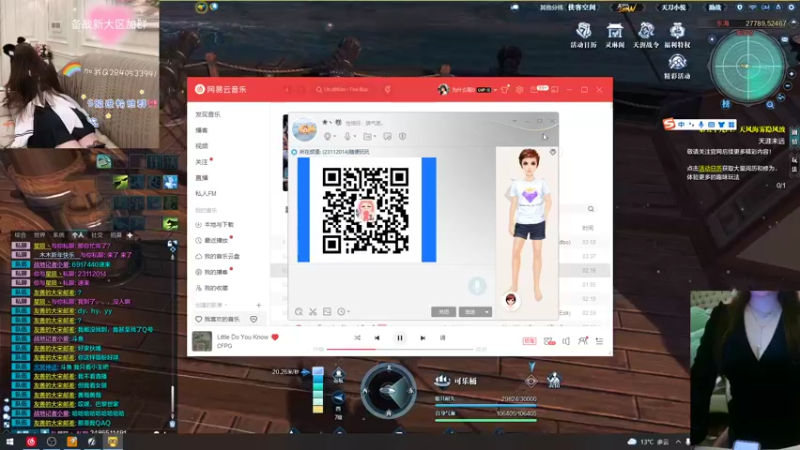Open the send button options arrow
Image resolution: width=800 pixels, height=450 pixels.
pyautogui.click(x=487, y=312)
